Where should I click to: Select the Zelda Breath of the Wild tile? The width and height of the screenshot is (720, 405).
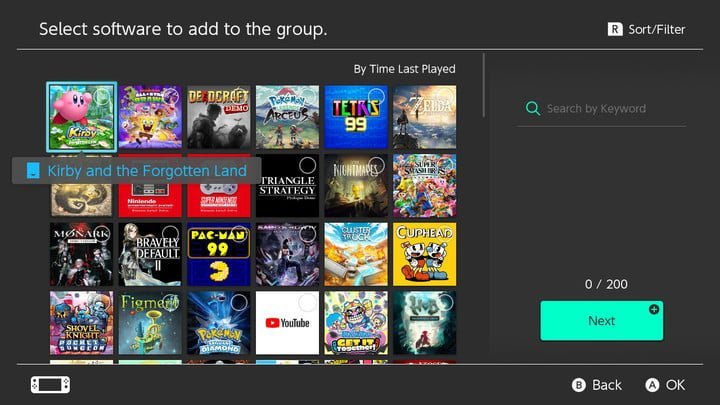[x=425, y=117]
